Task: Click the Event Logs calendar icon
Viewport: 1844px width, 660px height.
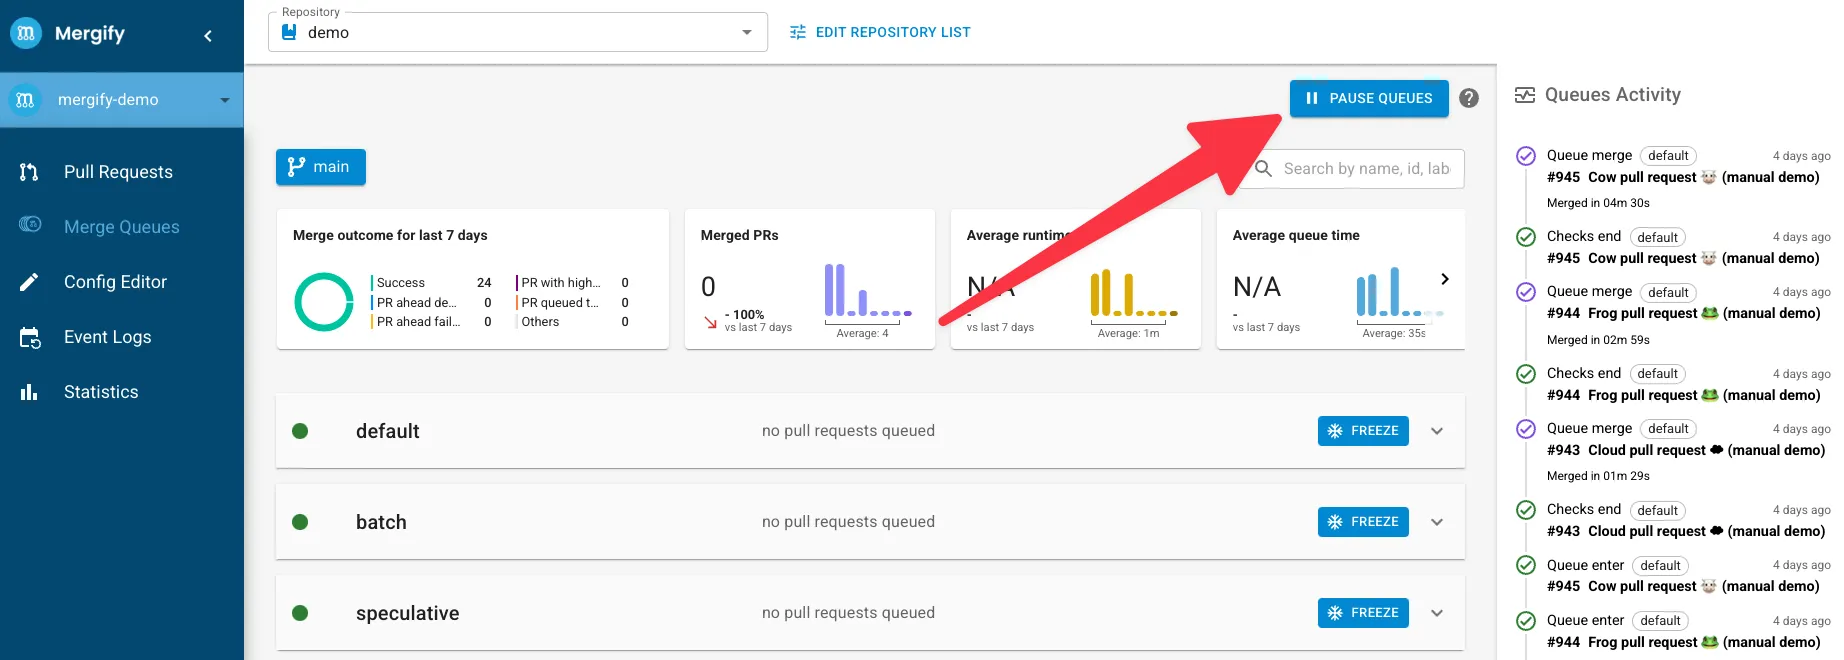Action: tap(30, 338)
